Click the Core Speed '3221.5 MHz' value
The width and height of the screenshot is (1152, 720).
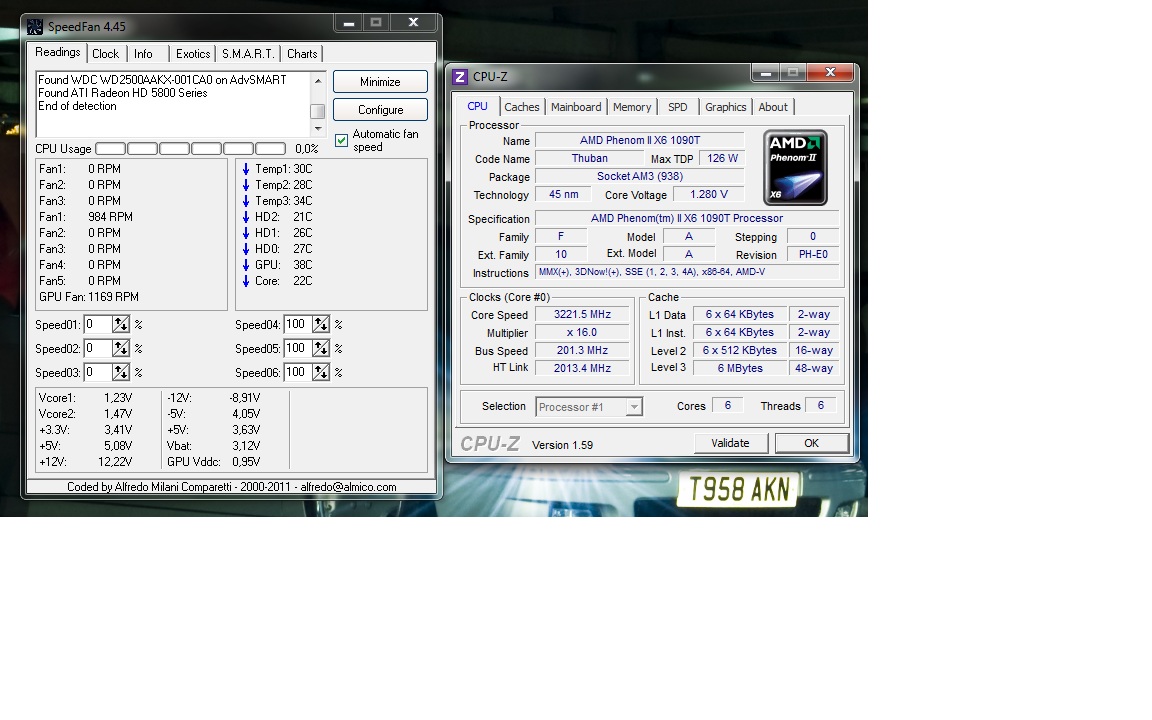point(582,314)
